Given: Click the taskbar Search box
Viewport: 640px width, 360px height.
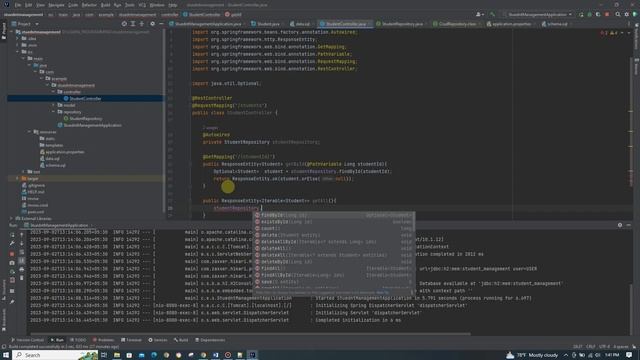Looking at the screenshot, I should pyautogui.click(x=55, y=355).
